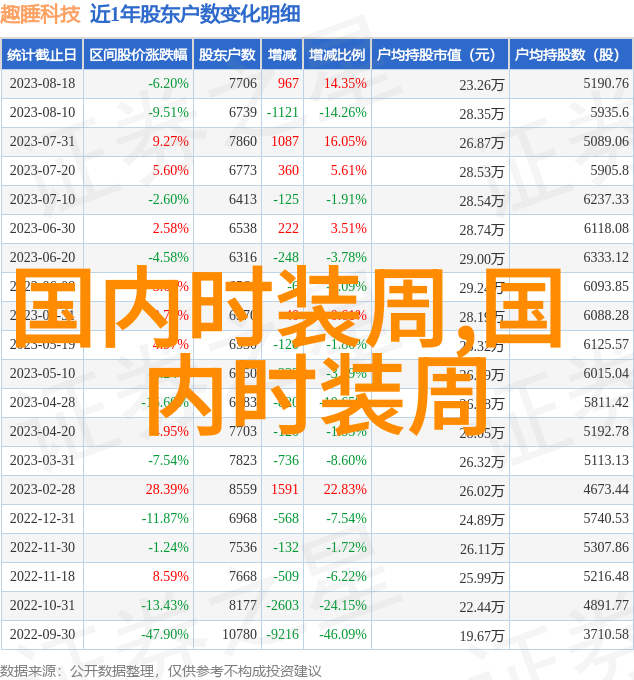
Task: Click the change ratio -46.09%
Action: (x=343, y=634)
